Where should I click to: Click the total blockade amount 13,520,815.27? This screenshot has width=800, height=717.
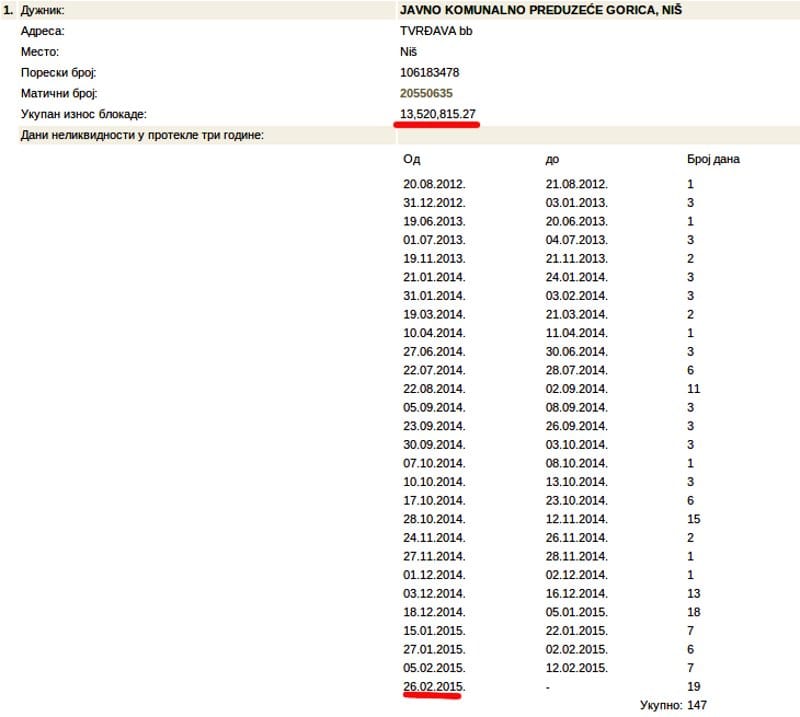coord(437,114)
